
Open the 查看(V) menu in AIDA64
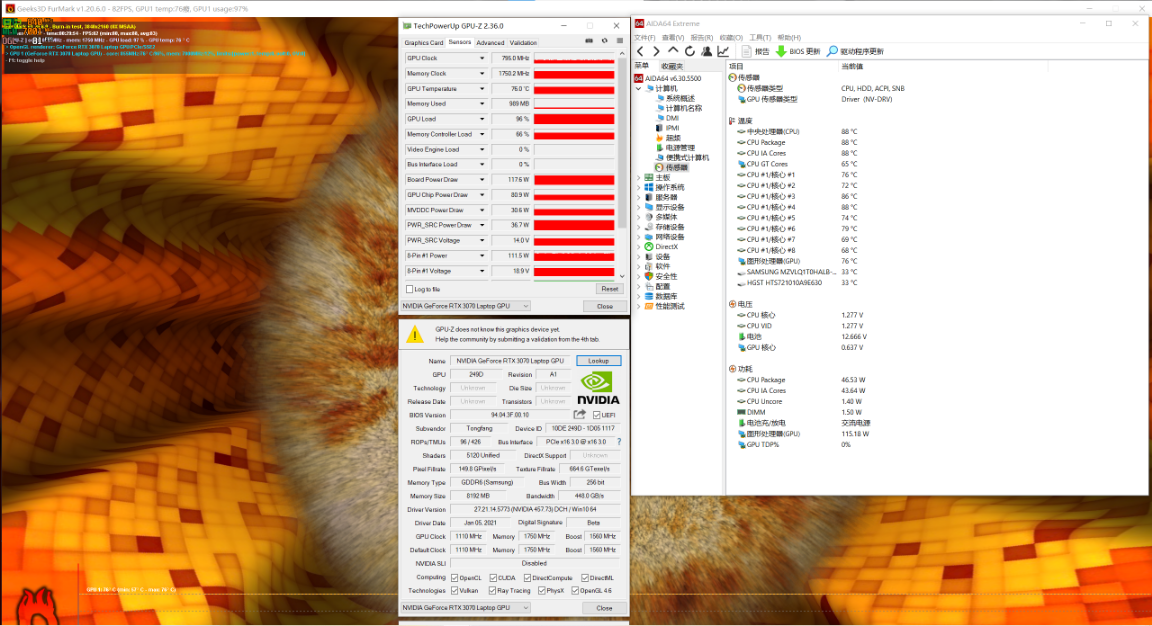pyautogui.click(x=672, y=37)
